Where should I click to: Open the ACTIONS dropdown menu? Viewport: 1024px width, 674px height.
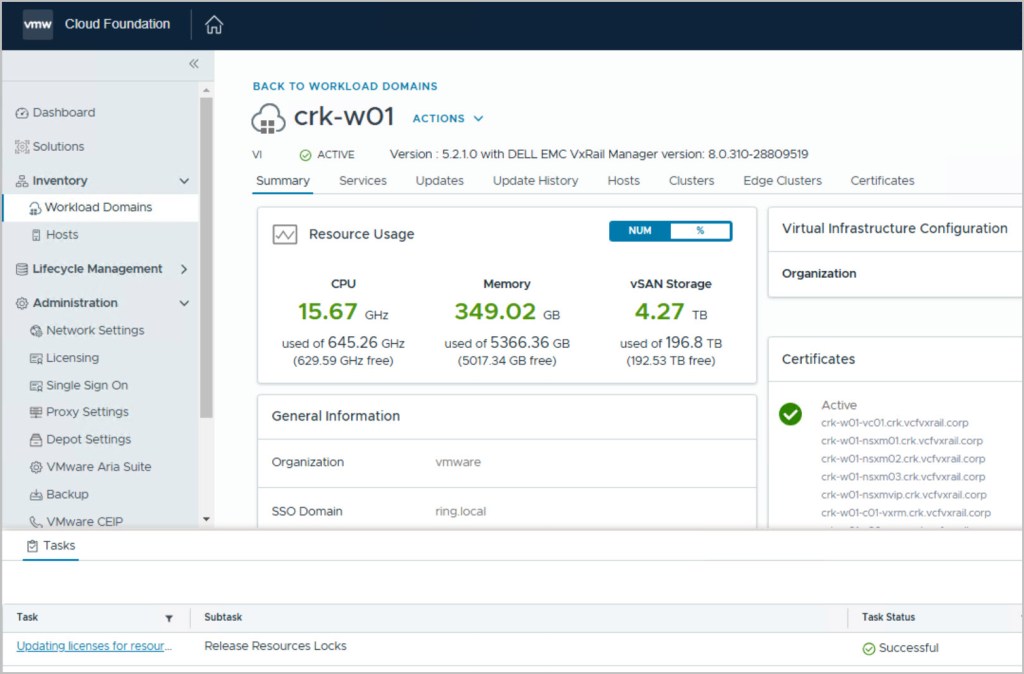(448, 118)
